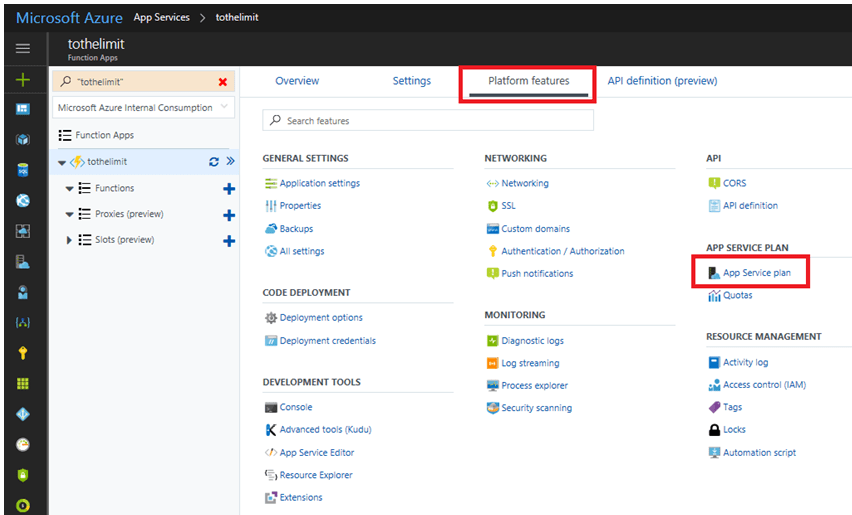This screenshot has width=852, height=515.
Task: Click the Application settings icon
Action: pyautogui.click(x=271, y=183)
